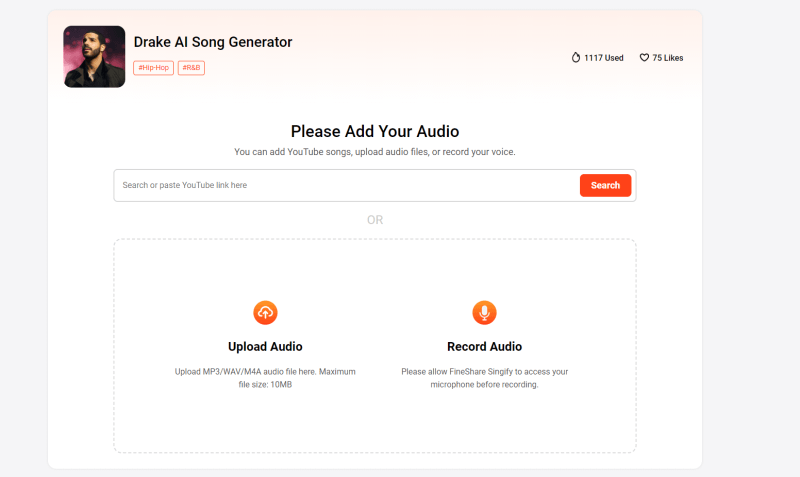Click the orange upload cloud icon
The image size is (800, 477).
point(265,312)
